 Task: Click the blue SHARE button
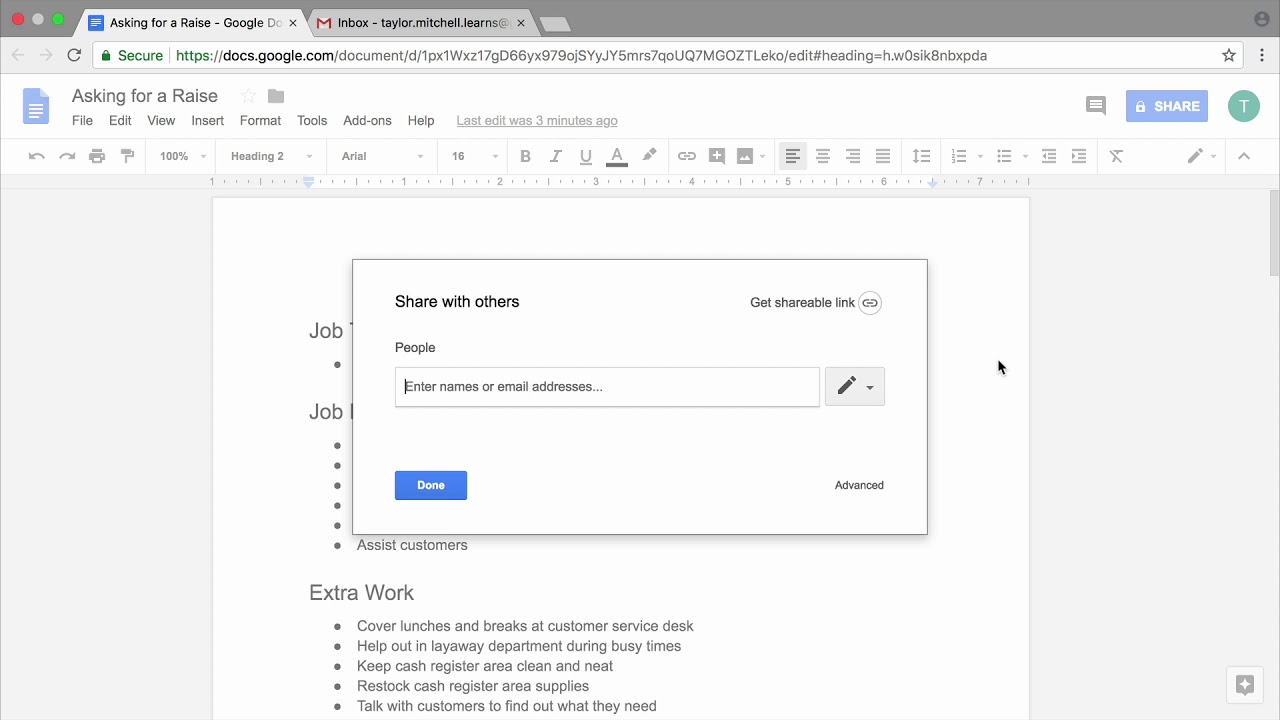pyautogui.click(x=1167, y=106)
